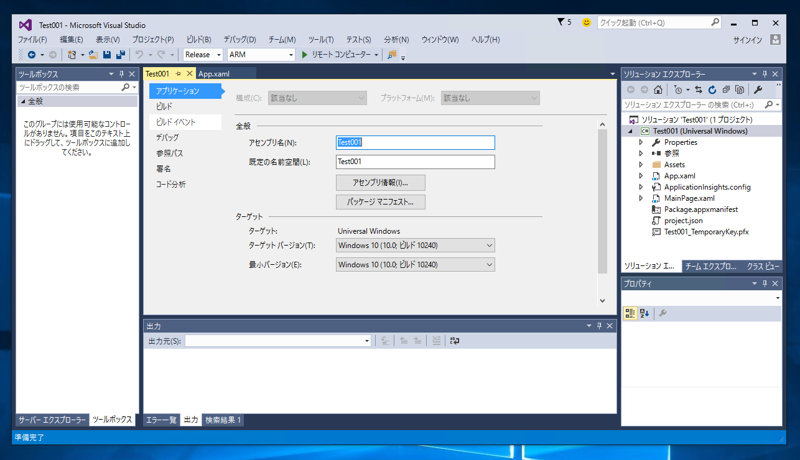Click the Show All Files icon
This screenshot has width=800, height=460.
pos(740,90)
